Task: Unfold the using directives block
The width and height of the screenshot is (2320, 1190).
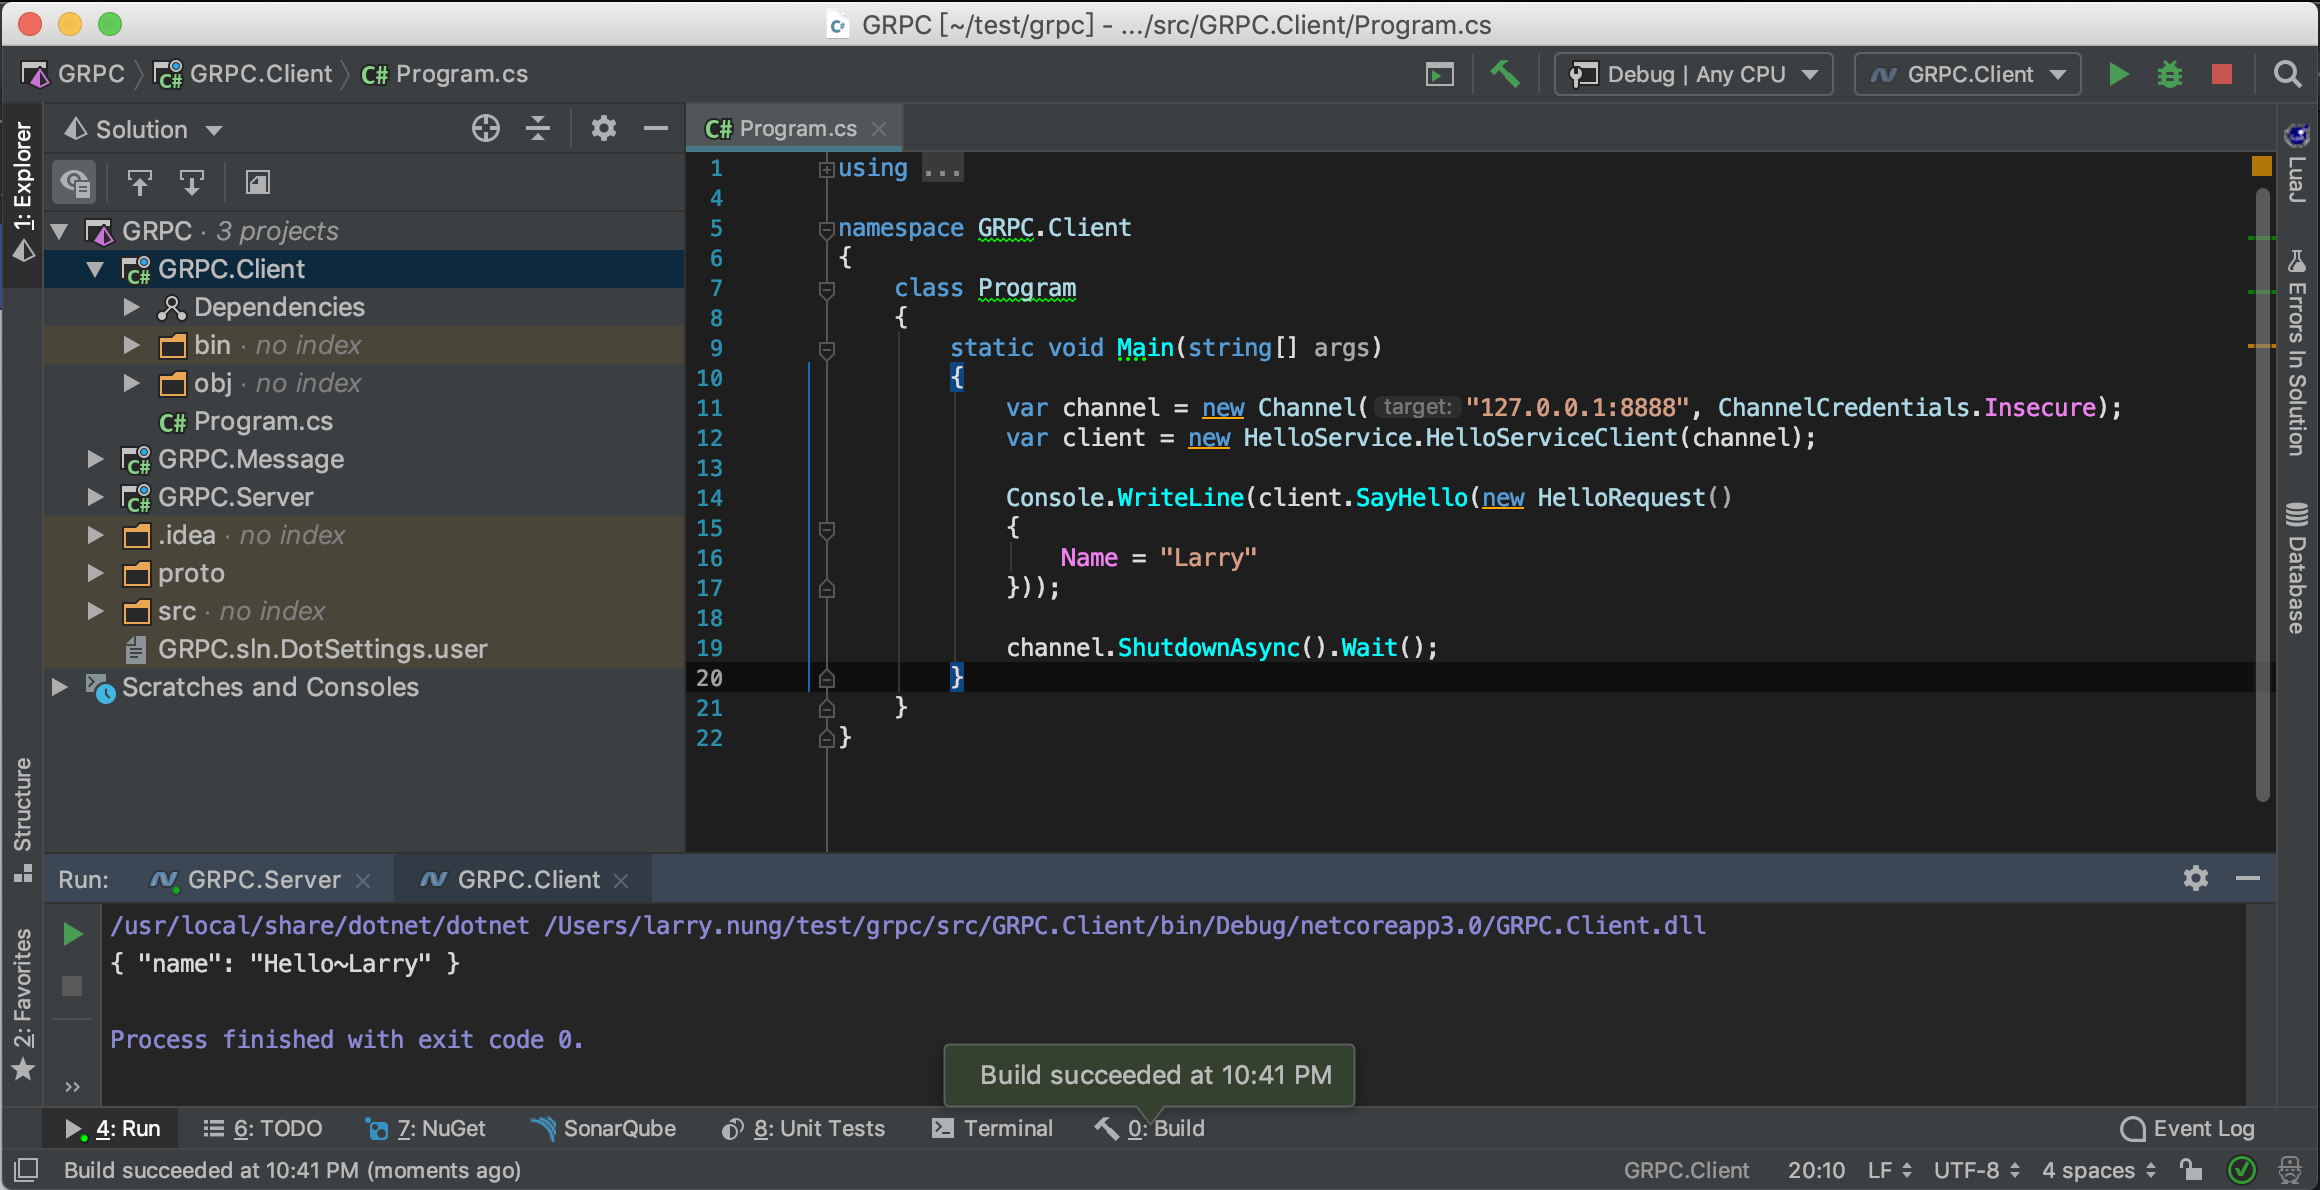Action: click(x=827, y=169)
